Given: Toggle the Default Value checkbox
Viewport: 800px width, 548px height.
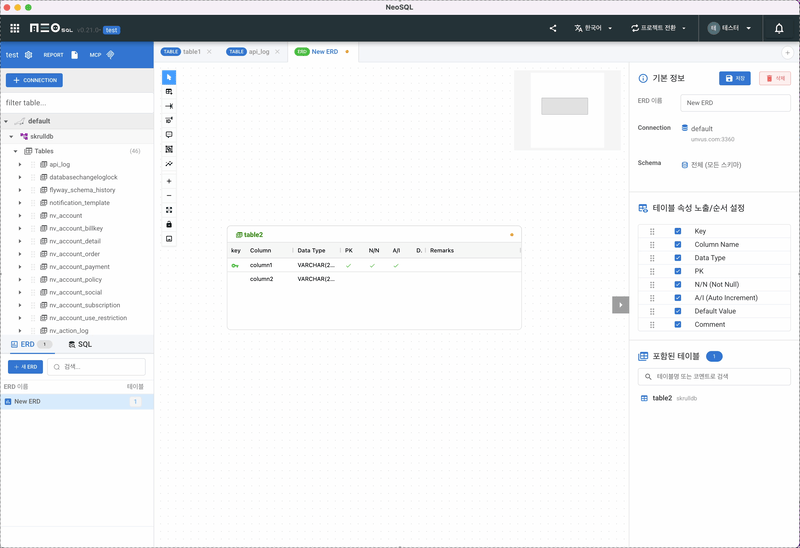Looking at the screenshot, I should click(678, 311).
